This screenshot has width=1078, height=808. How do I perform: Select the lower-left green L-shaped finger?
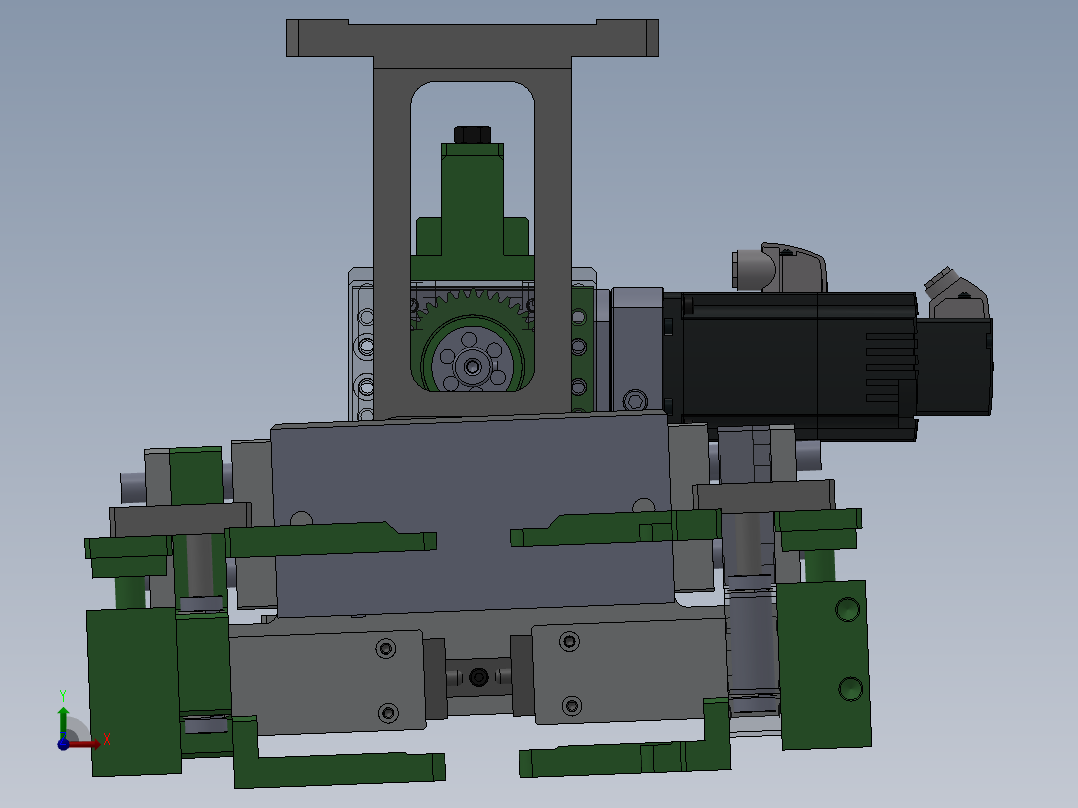330,766
